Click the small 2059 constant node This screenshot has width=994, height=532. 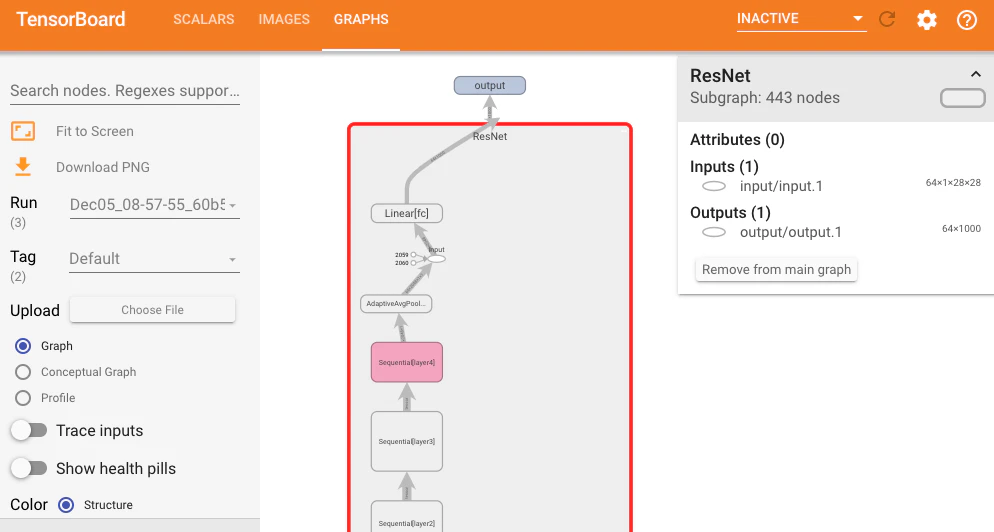point(413,255)
